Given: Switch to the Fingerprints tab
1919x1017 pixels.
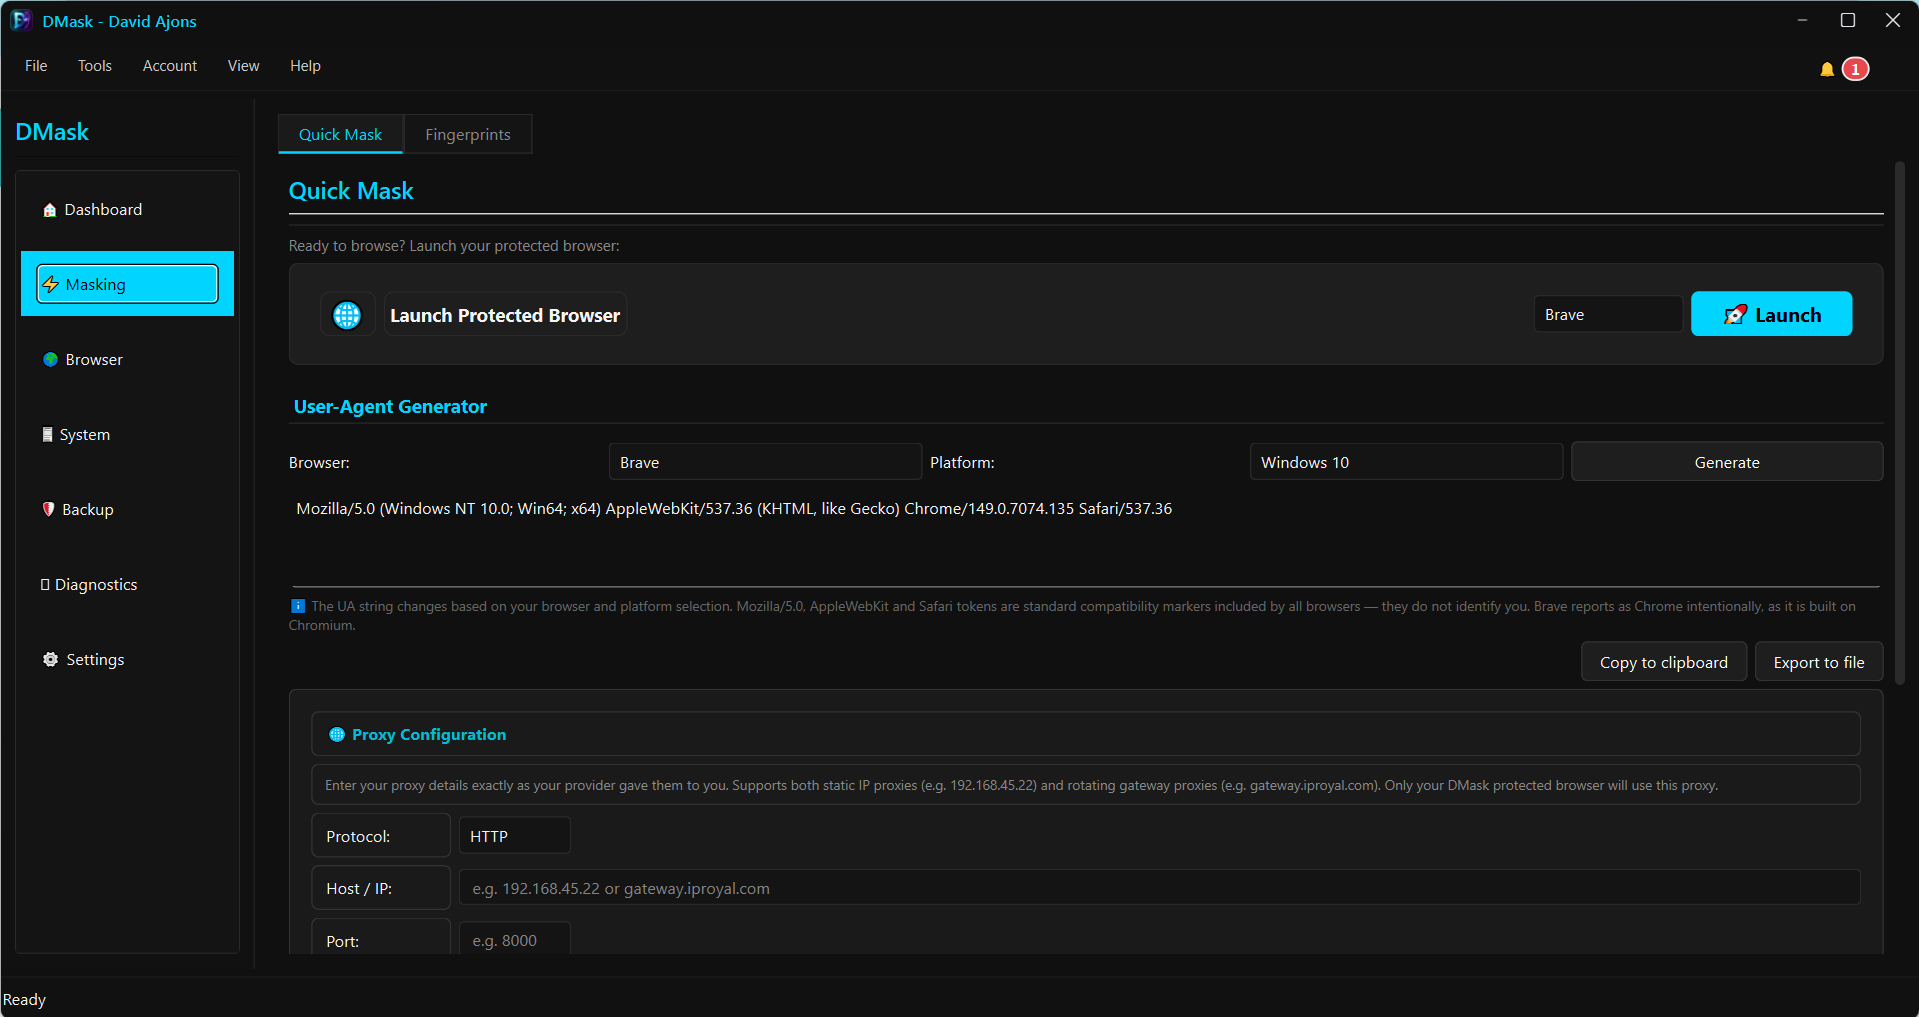Looking at the screenshot, I should point(468,134).
